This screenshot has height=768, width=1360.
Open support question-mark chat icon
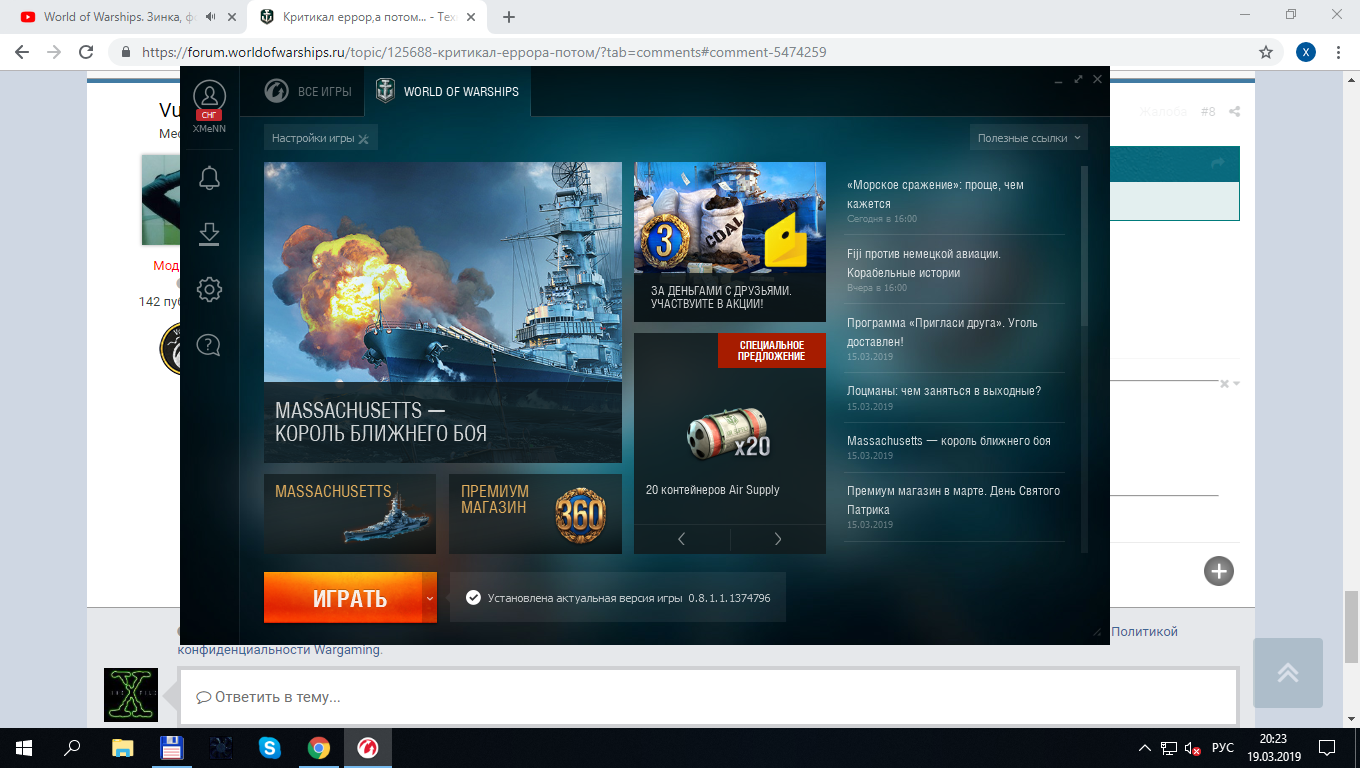click(x=209, y=345)
